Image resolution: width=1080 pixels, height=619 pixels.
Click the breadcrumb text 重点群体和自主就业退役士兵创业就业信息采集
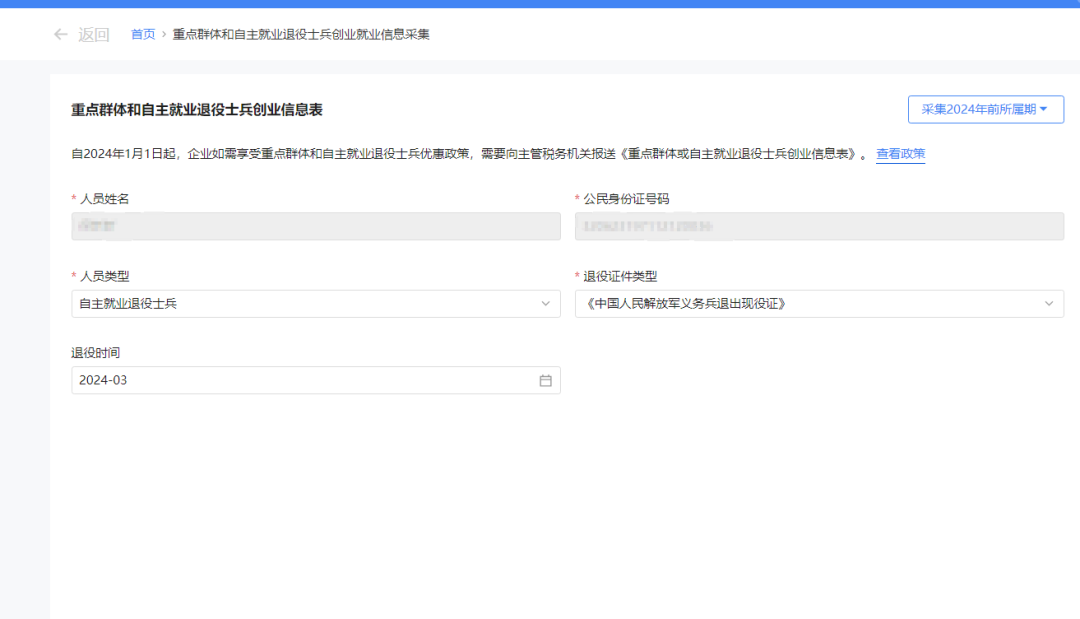point(301,34)
